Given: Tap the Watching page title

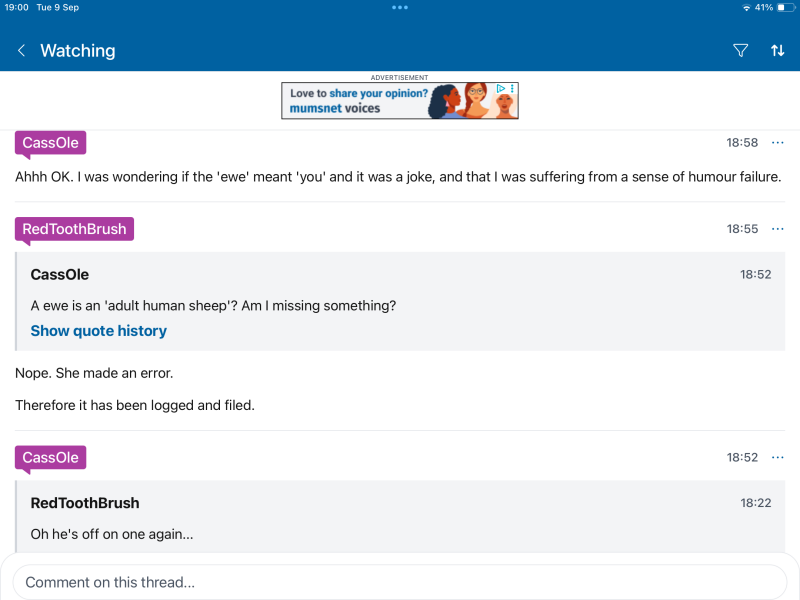Looking at the screenshot, I should click(77, 51).
